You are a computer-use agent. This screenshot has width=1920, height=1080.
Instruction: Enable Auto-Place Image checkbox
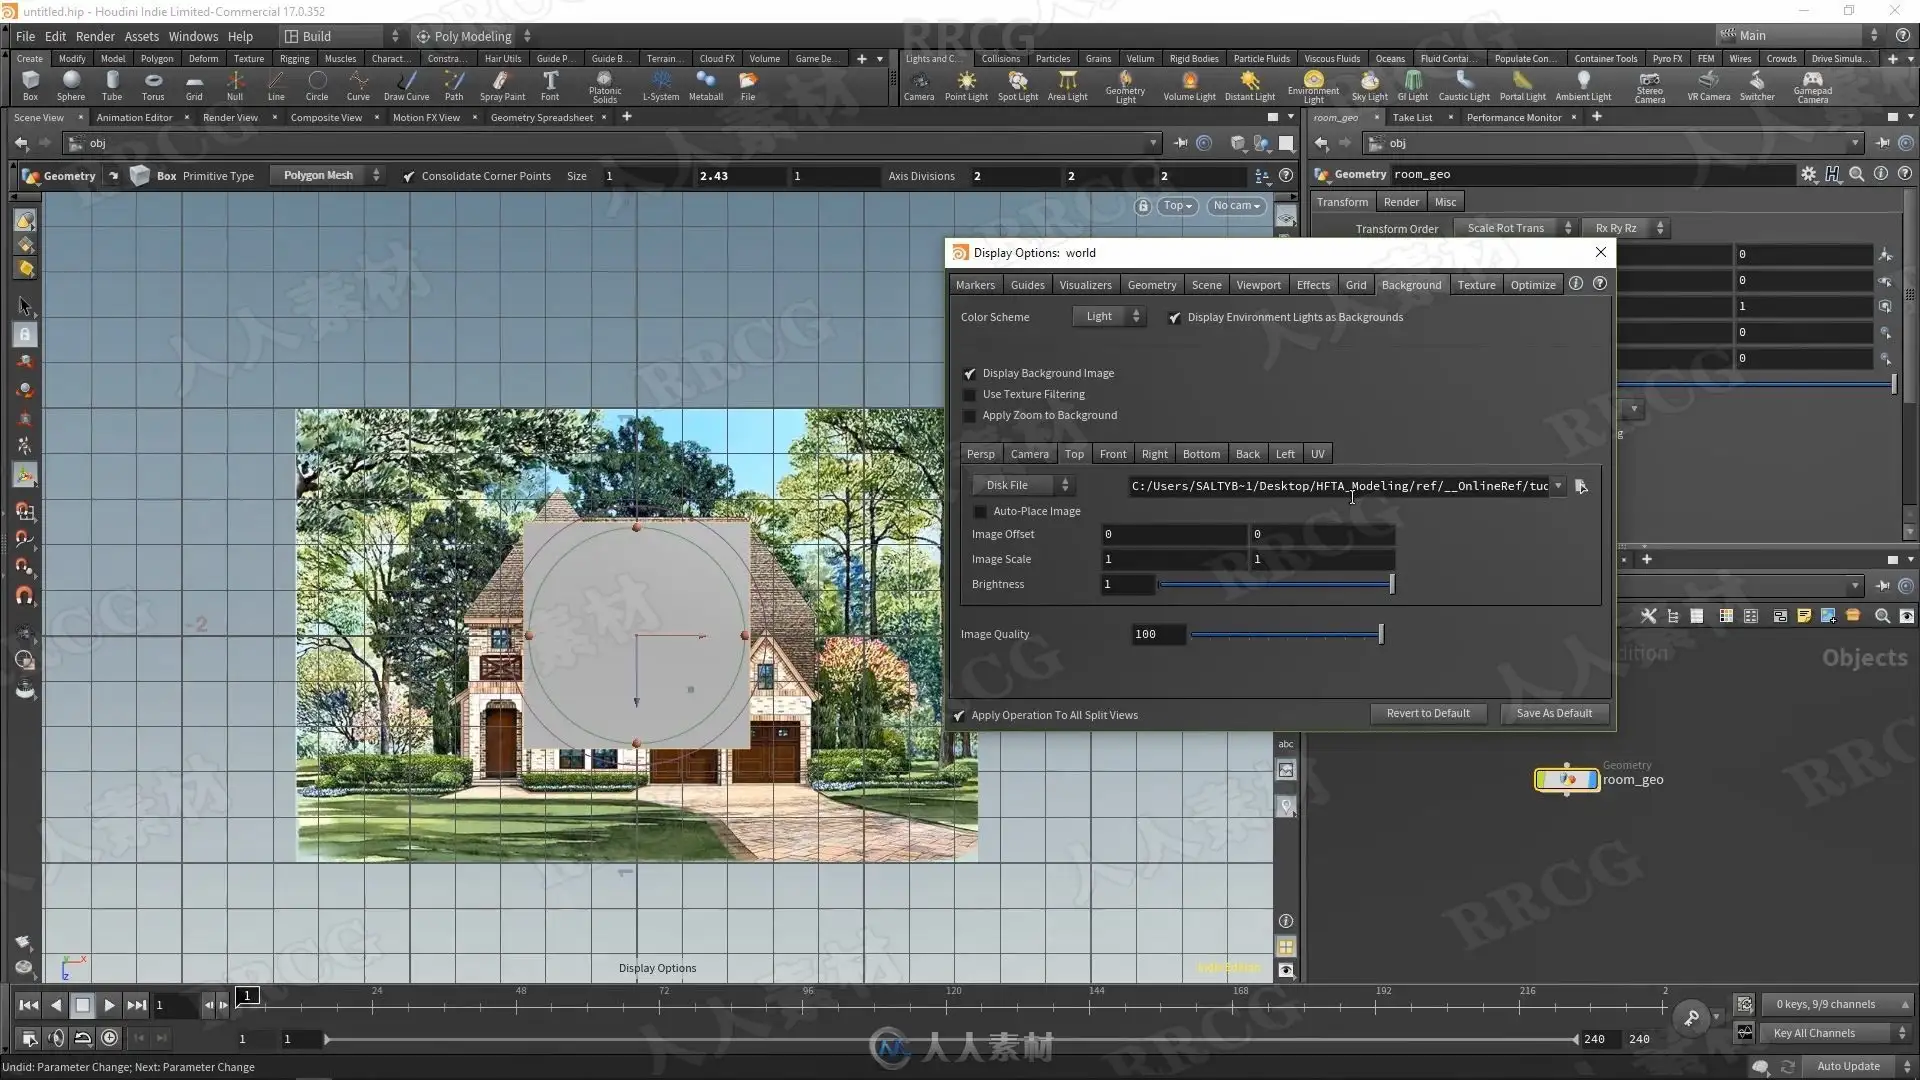point(980,511)
